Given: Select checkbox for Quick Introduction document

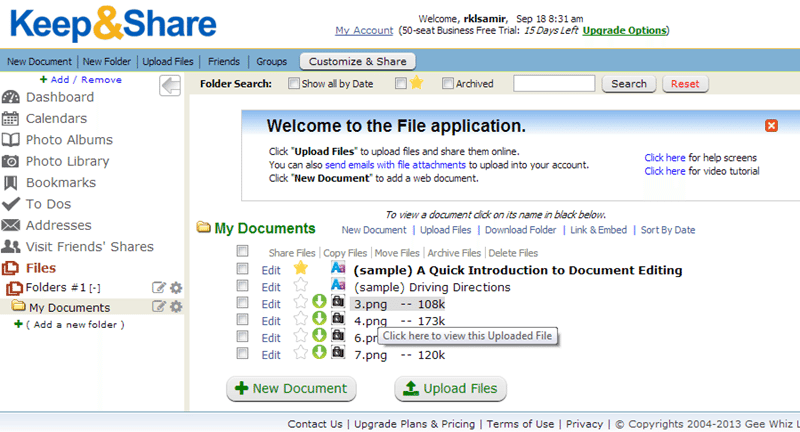Looking at the screenshot, I should coord(242,269).
